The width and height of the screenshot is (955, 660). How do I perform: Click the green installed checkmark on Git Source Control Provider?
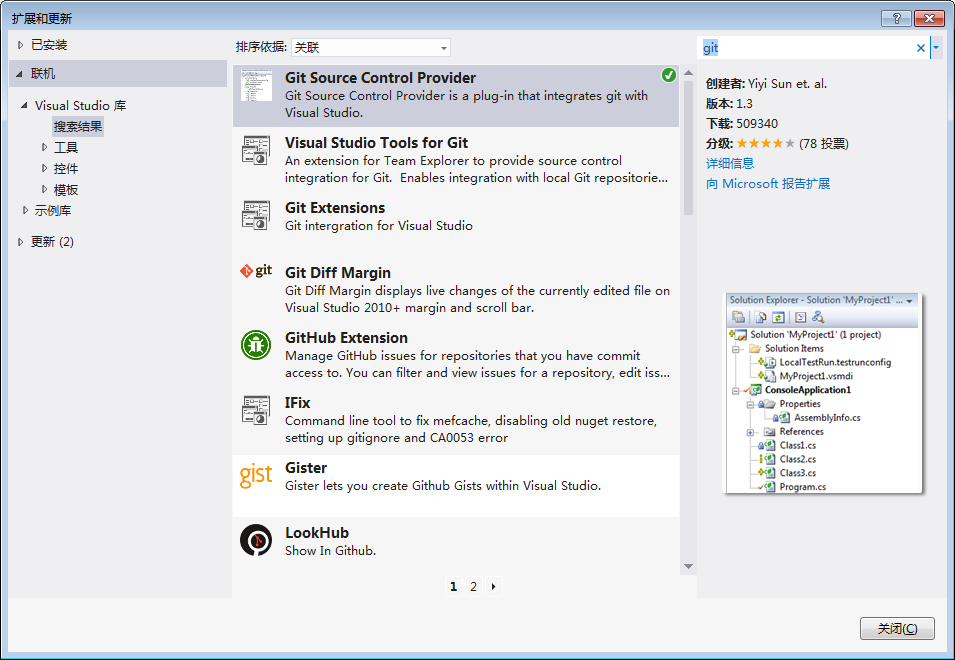tap(669, 75)
